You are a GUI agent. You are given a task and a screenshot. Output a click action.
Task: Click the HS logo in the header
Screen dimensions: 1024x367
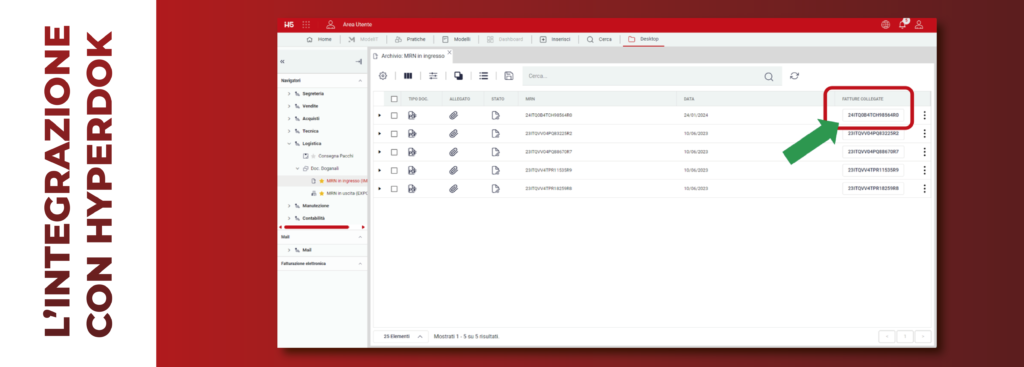click(289, 25)
